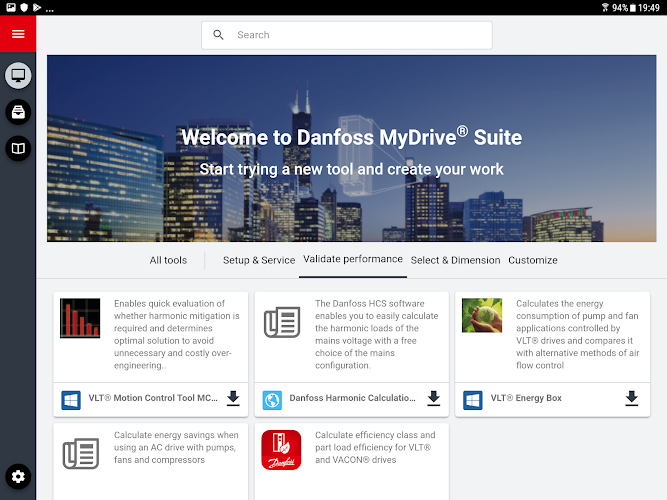Select the monitor icon in the sidebar

point(18,76)
